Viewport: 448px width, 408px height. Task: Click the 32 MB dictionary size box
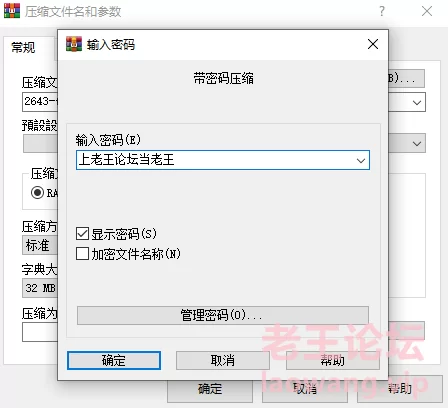(40, 288)
